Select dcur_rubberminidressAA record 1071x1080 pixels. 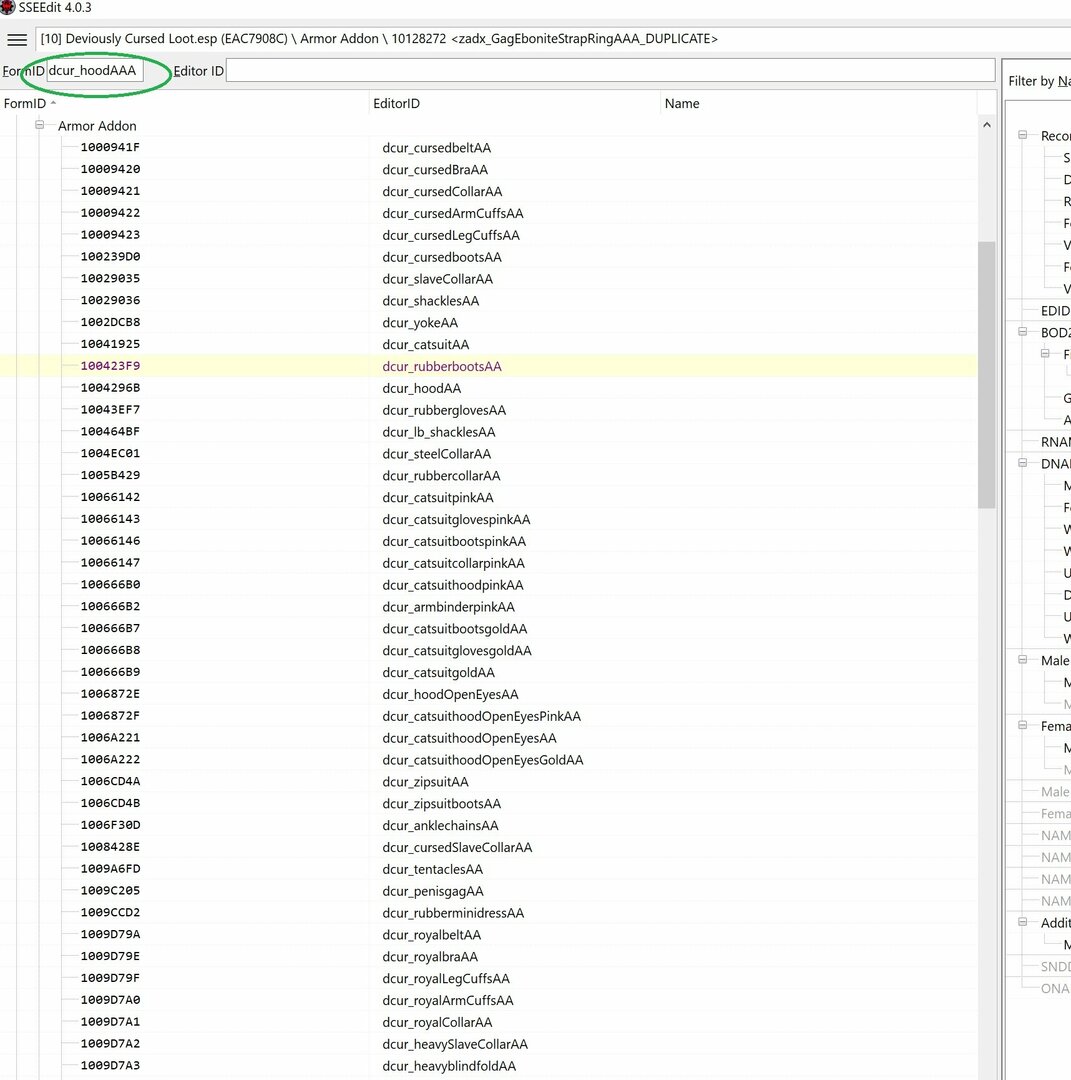point(489,913)
